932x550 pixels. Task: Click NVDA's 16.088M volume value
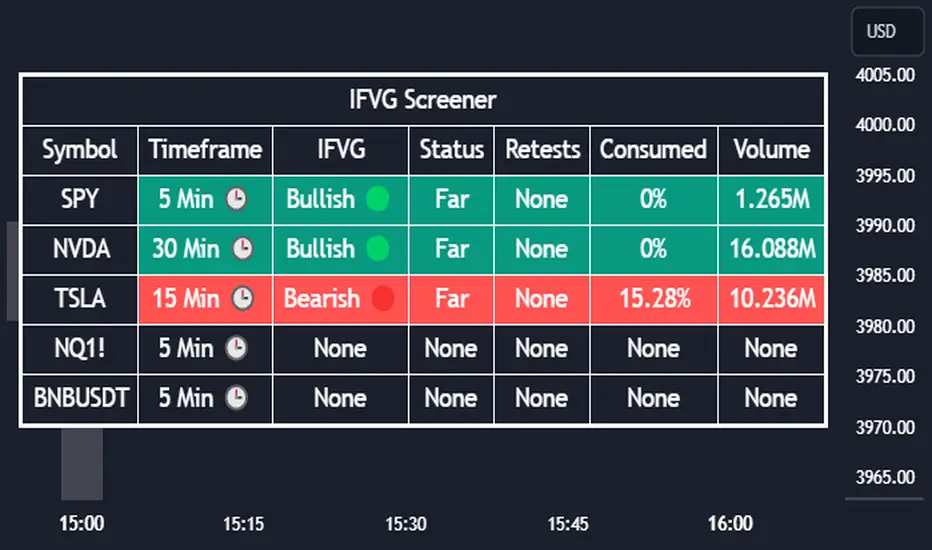click(x=771, y=249)
